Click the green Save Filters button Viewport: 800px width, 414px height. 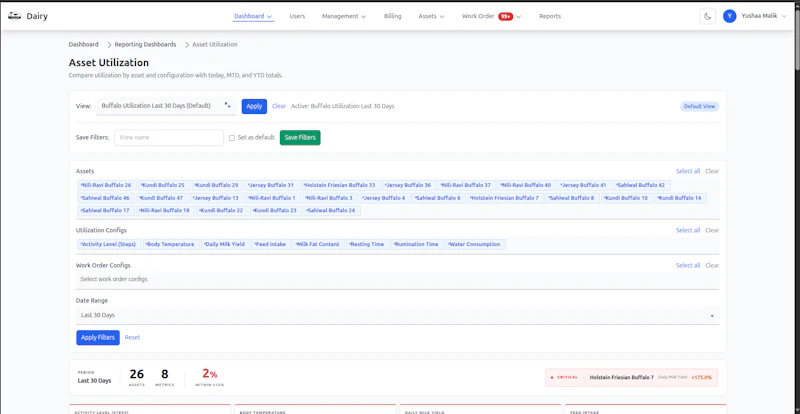(x=300, y=137)
